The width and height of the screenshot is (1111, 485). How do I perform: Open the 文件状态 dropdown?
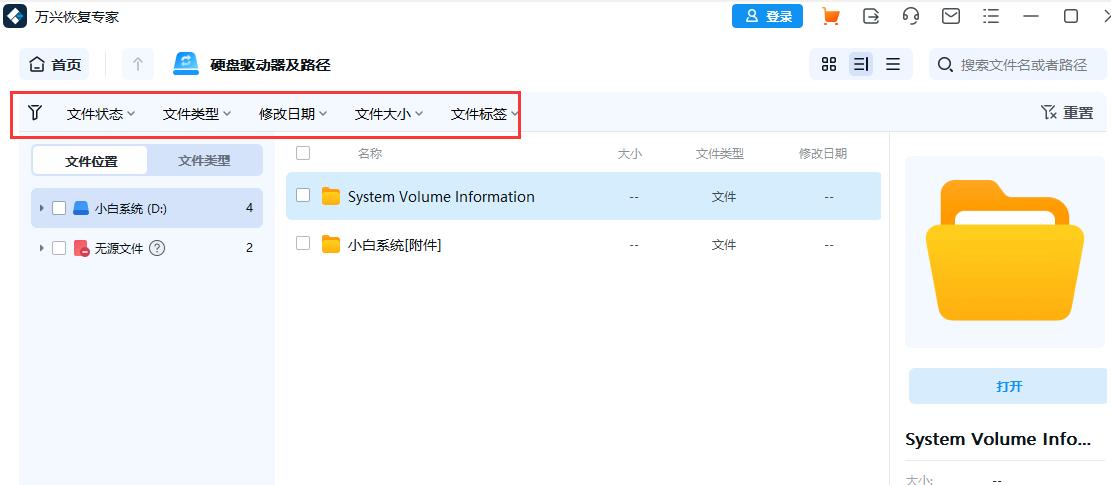[x=101, y=113]
